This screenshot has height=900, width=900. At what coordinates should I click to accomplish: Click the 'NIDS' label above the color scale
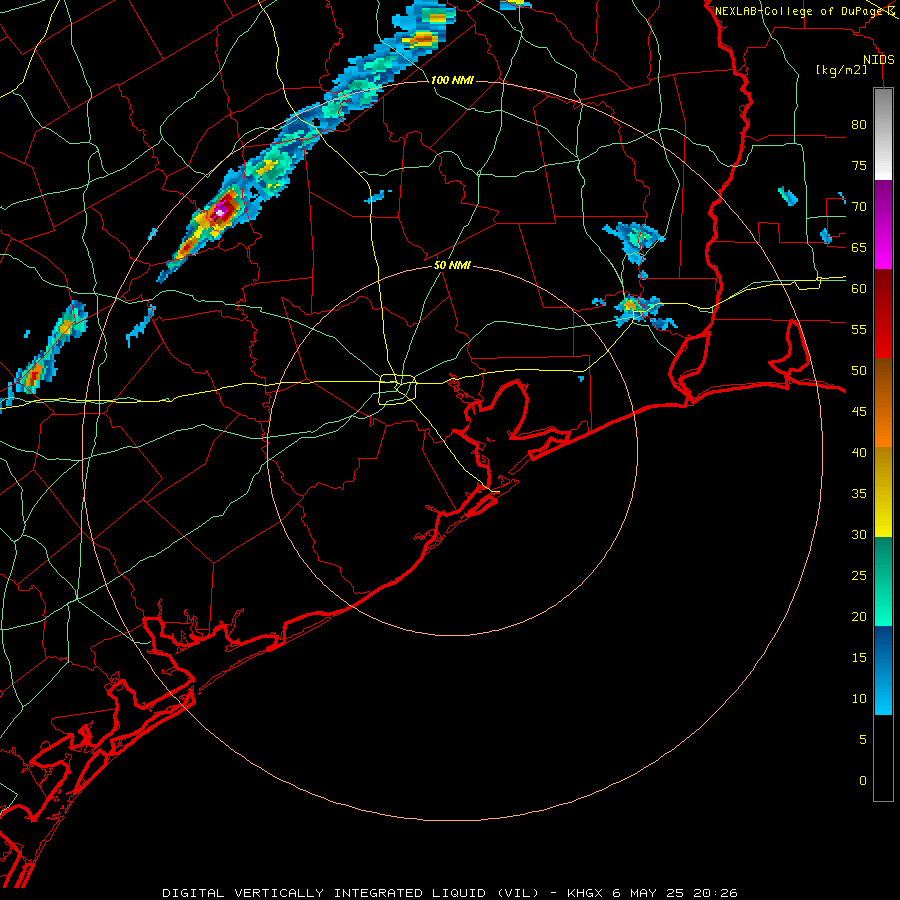(879, 60)
